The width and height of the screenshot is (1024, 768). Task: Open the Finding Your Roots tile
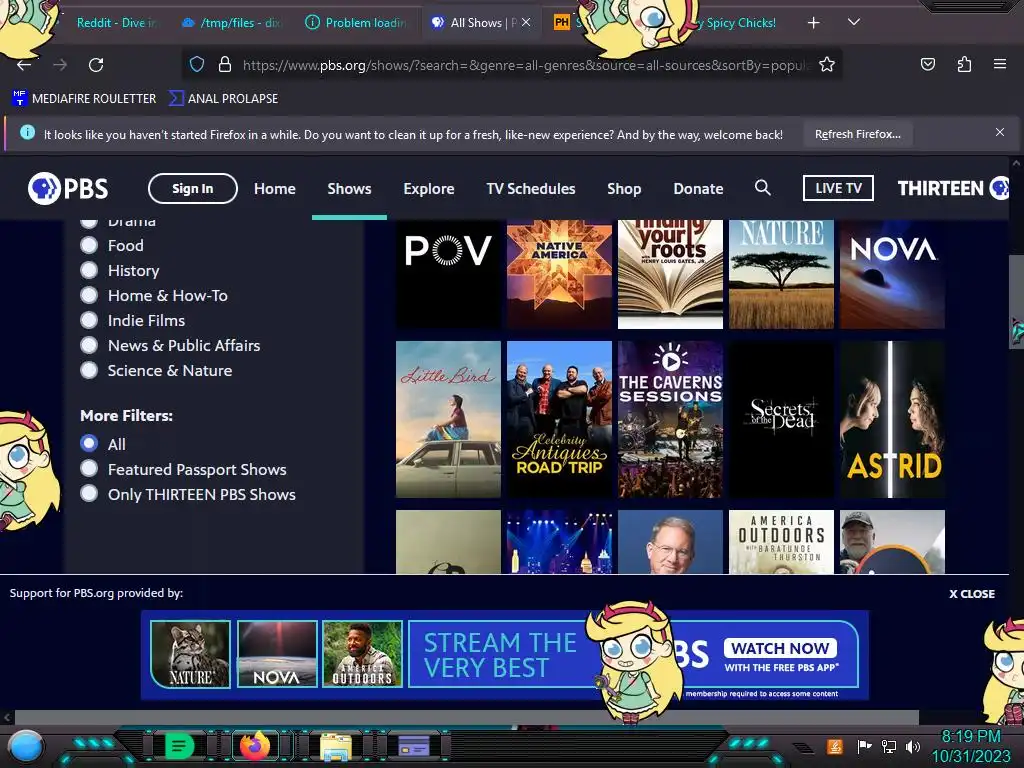coord(670,274)
